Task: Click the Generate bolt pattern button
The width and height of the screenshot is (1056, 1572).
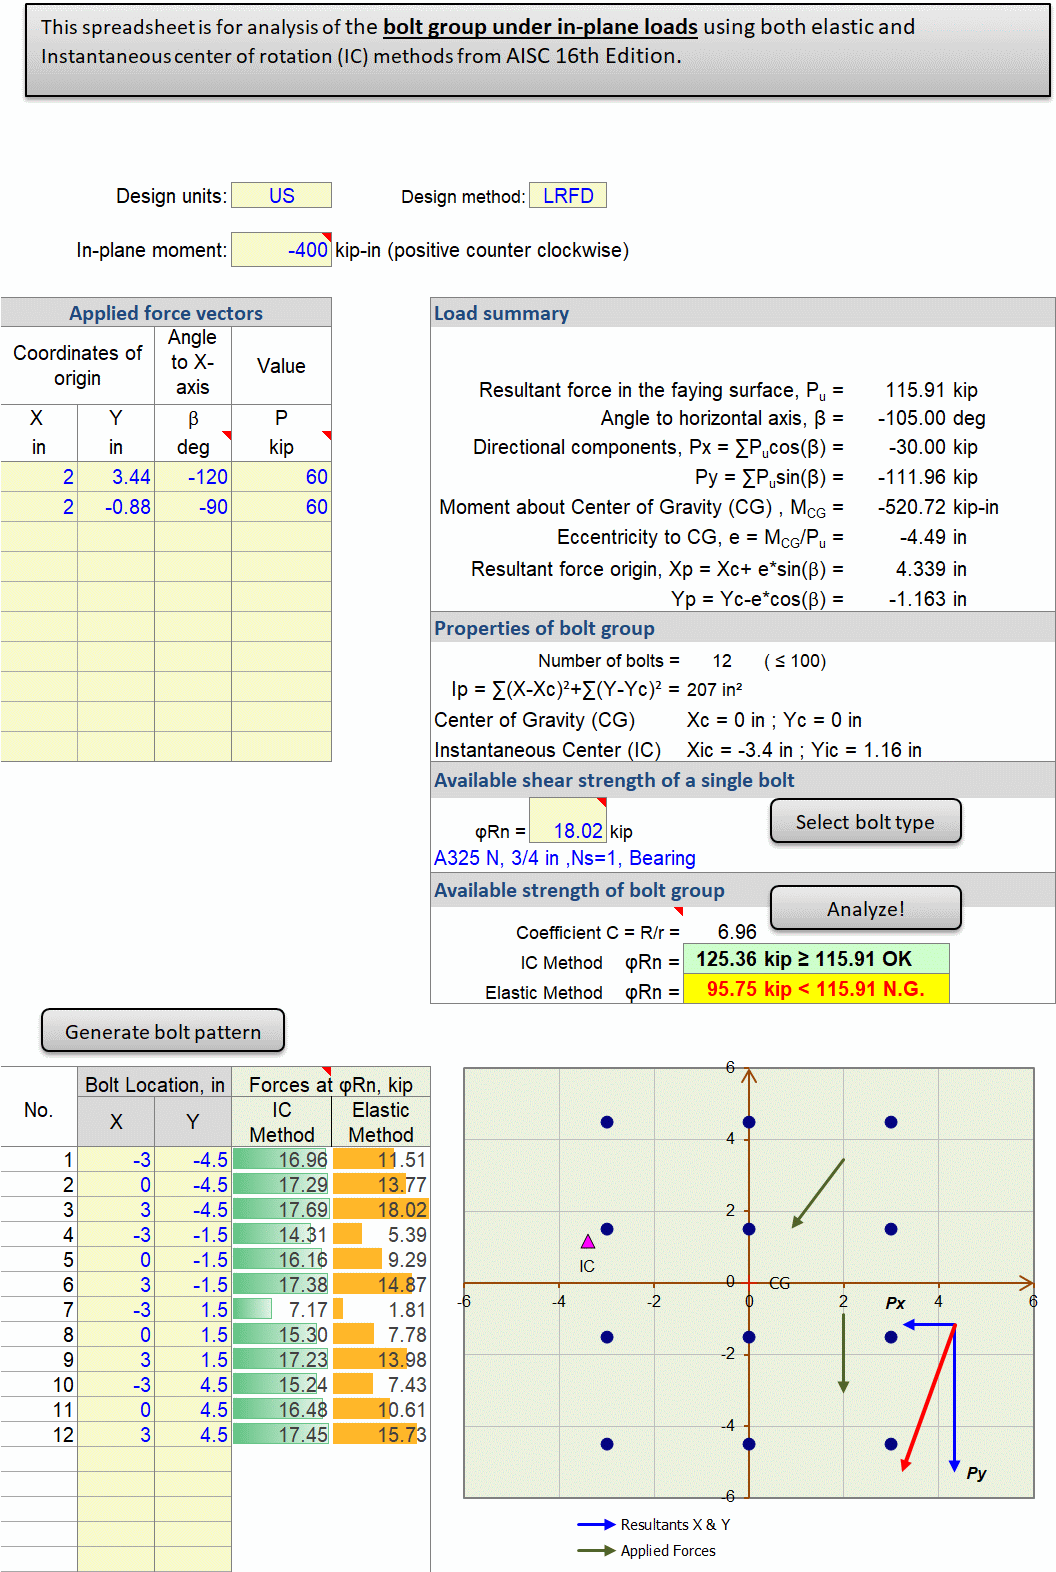Action: 163,1032
